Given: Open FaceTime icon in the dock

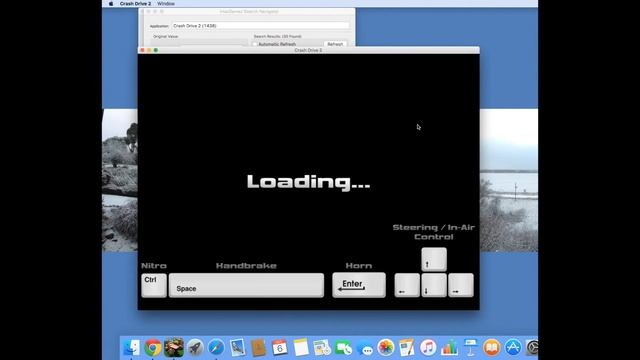Looking at the screenshot, I should (x=343, y=348).
